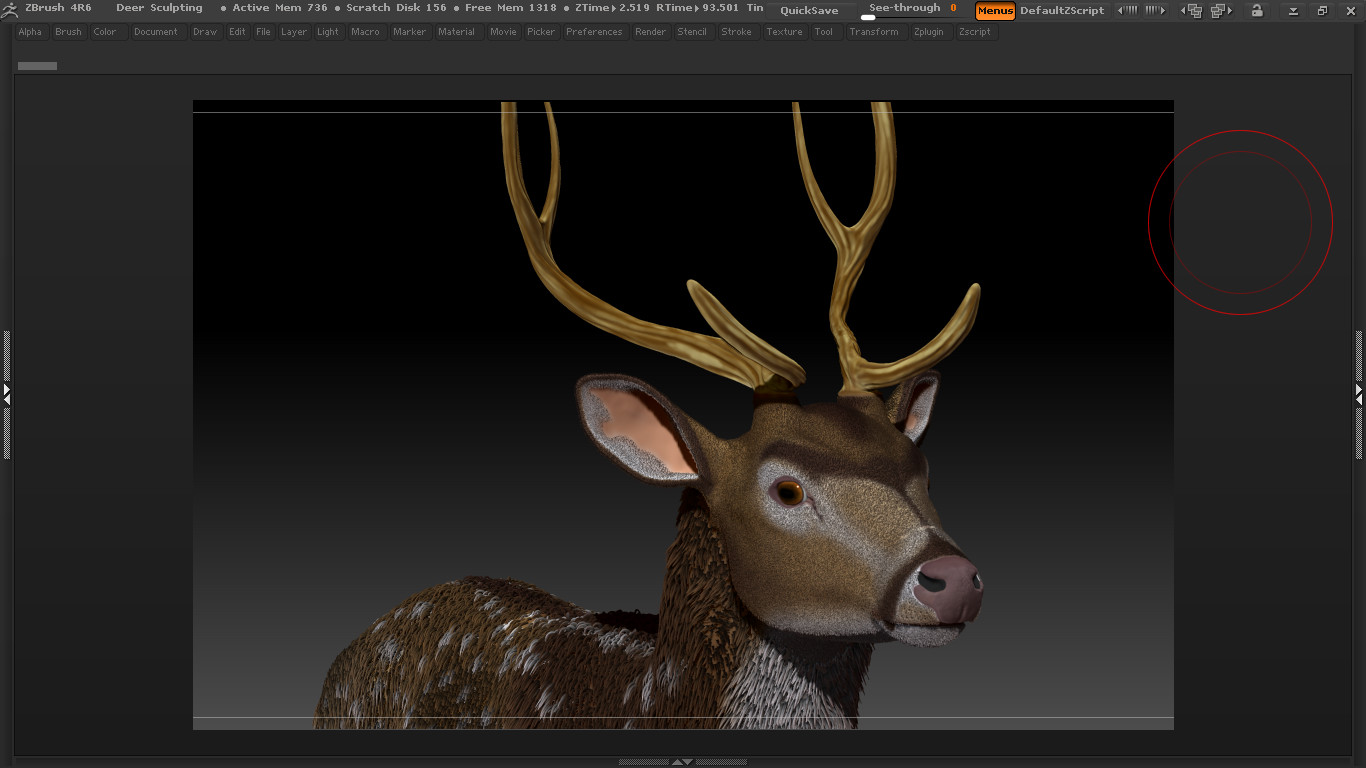The width and height of the screenshot is (1366, 768).
Task: Toggle the padlock to unlock UI customization
Action: [1258, 10]
